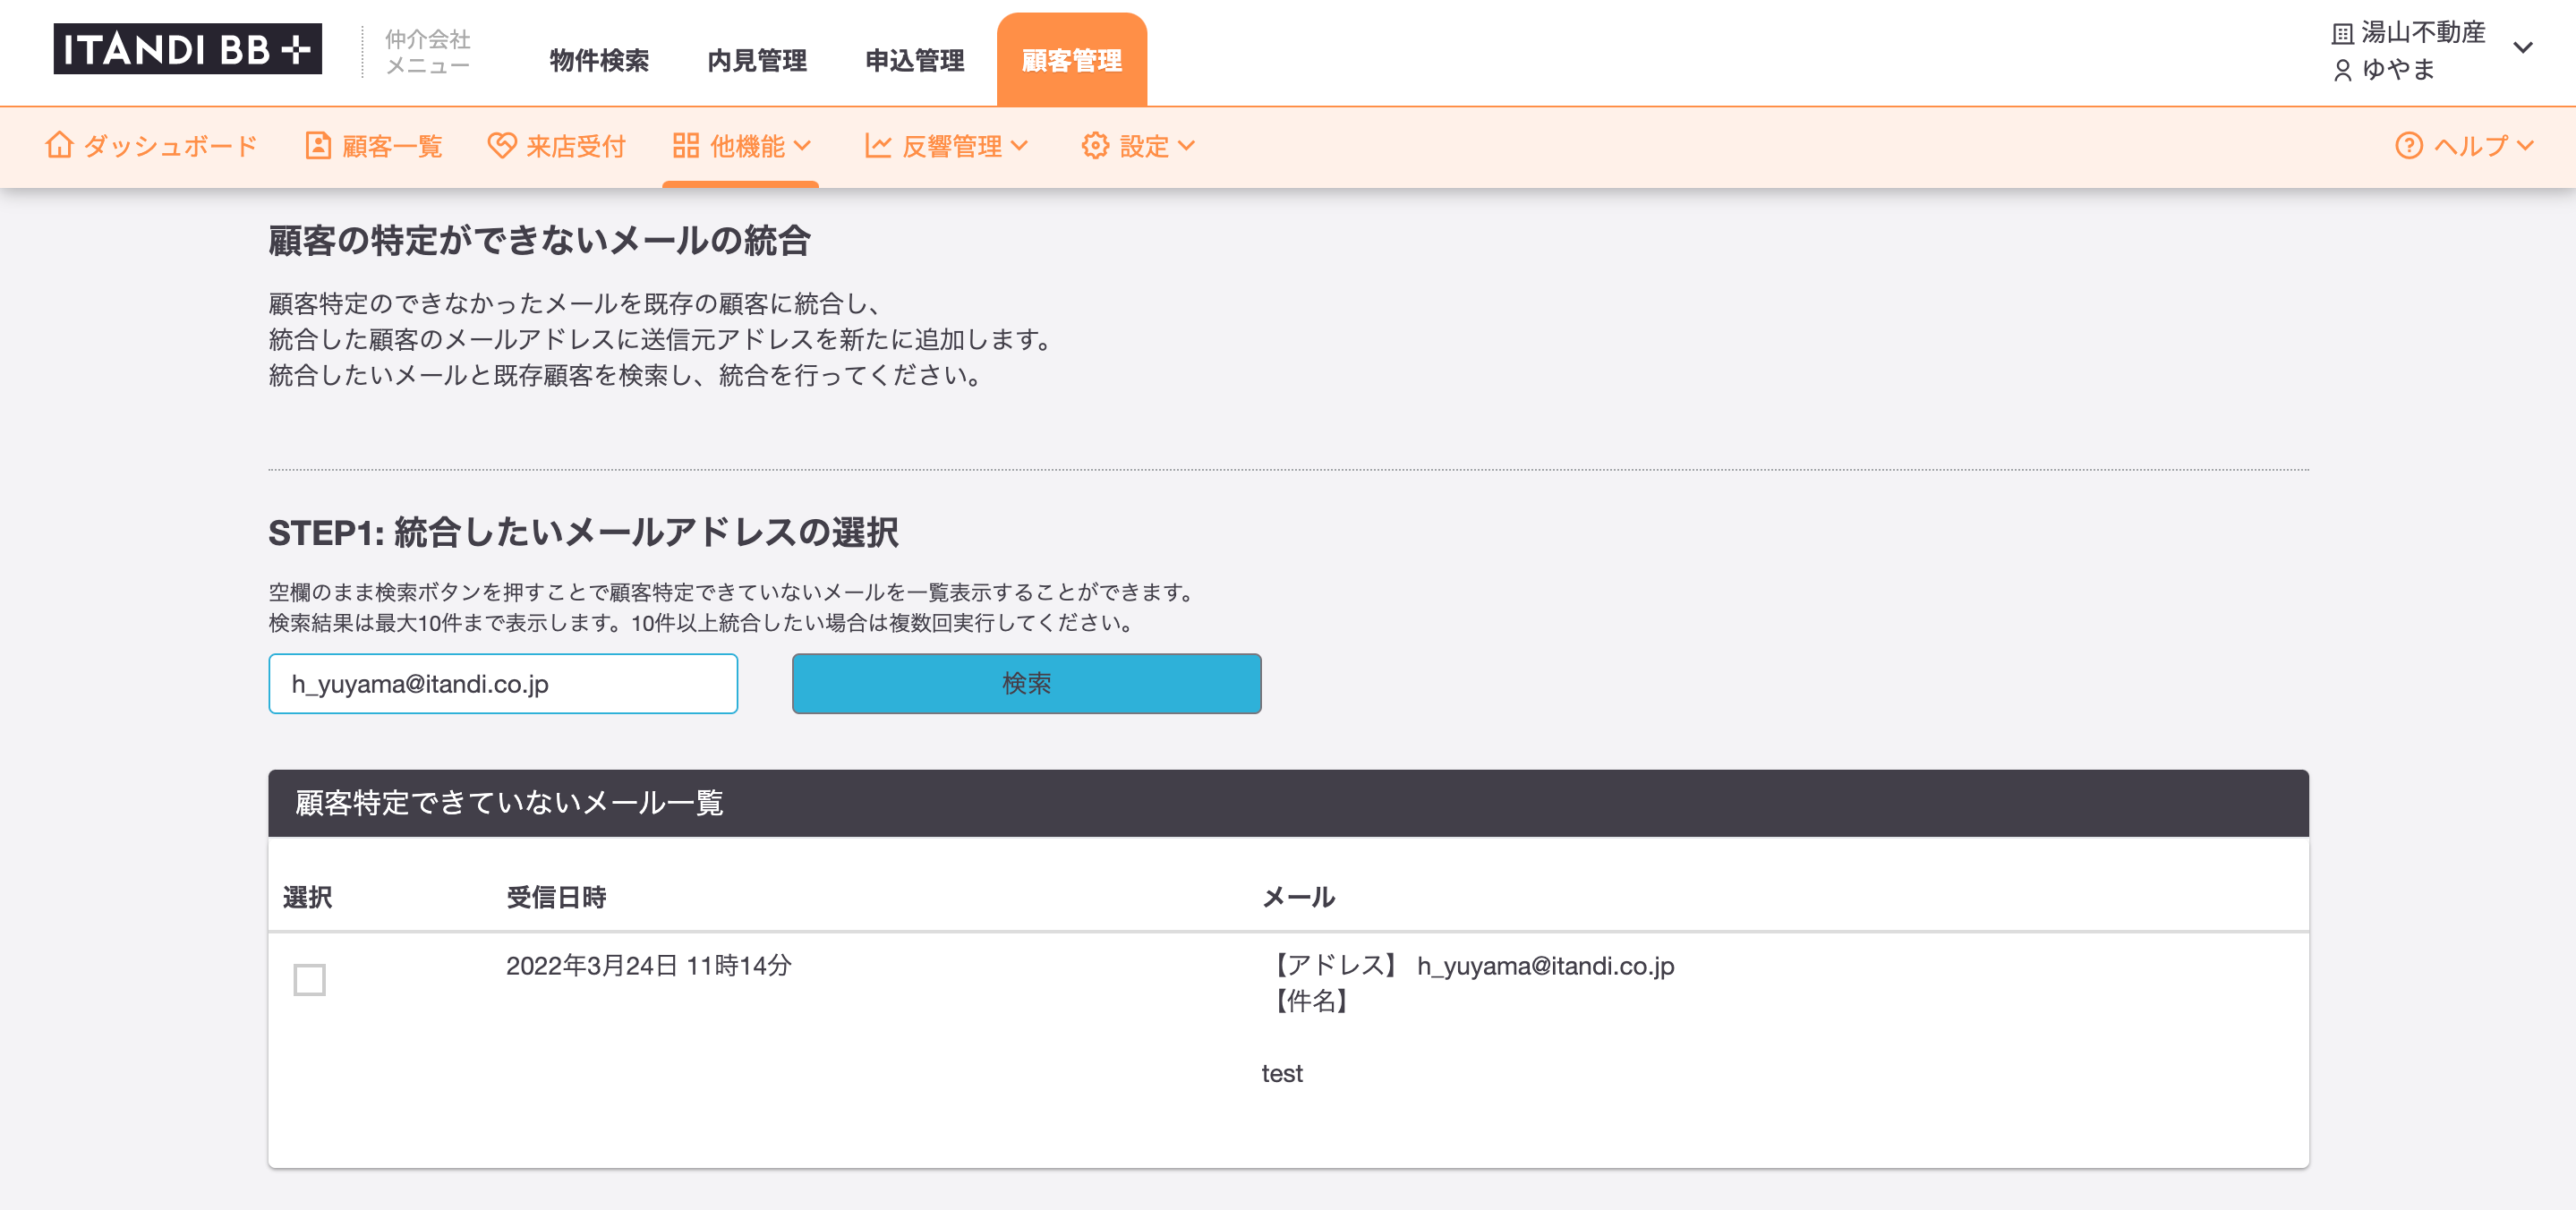Click the 反響管理 chart icon
This screenshot has height=1210, width=2576.
pyautogui.click(x=878, y=146)
